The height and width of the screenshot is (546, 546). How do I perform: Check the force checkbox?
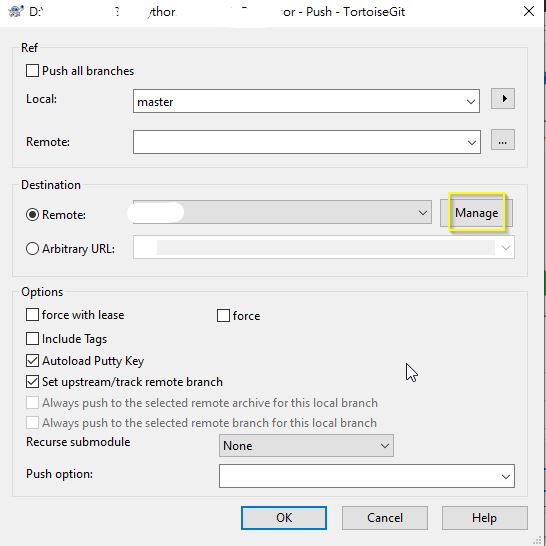pyautogui.click(x=223, y=316)
